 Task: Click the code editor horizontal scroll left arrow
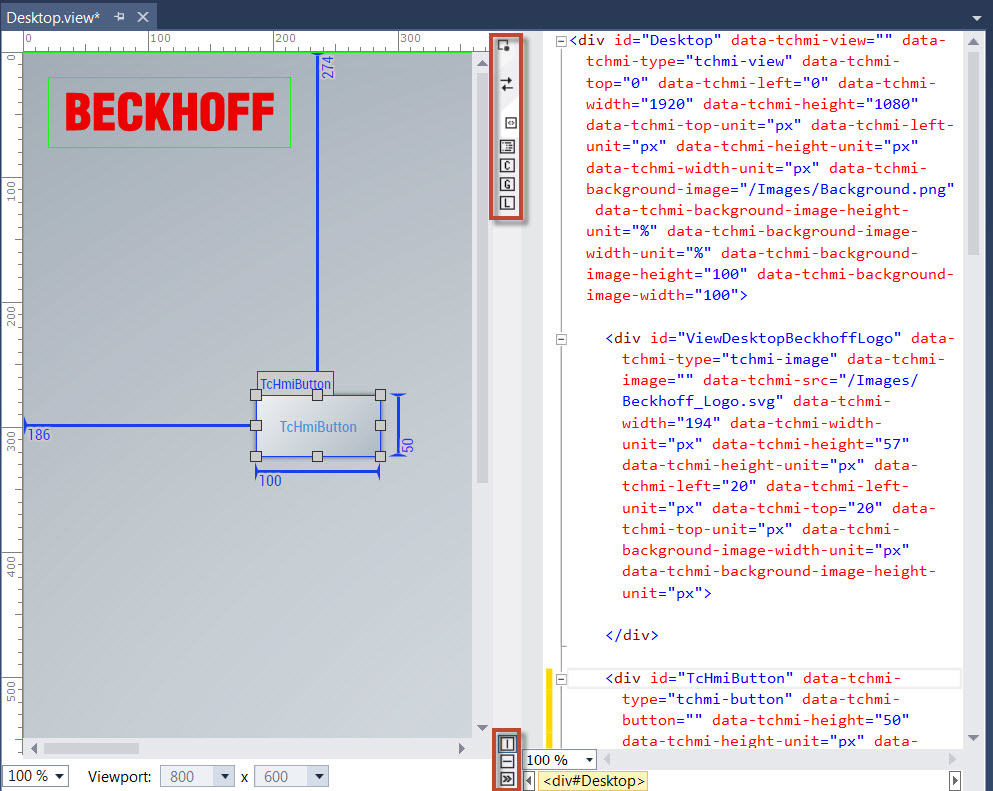click(x=607, y=759)
